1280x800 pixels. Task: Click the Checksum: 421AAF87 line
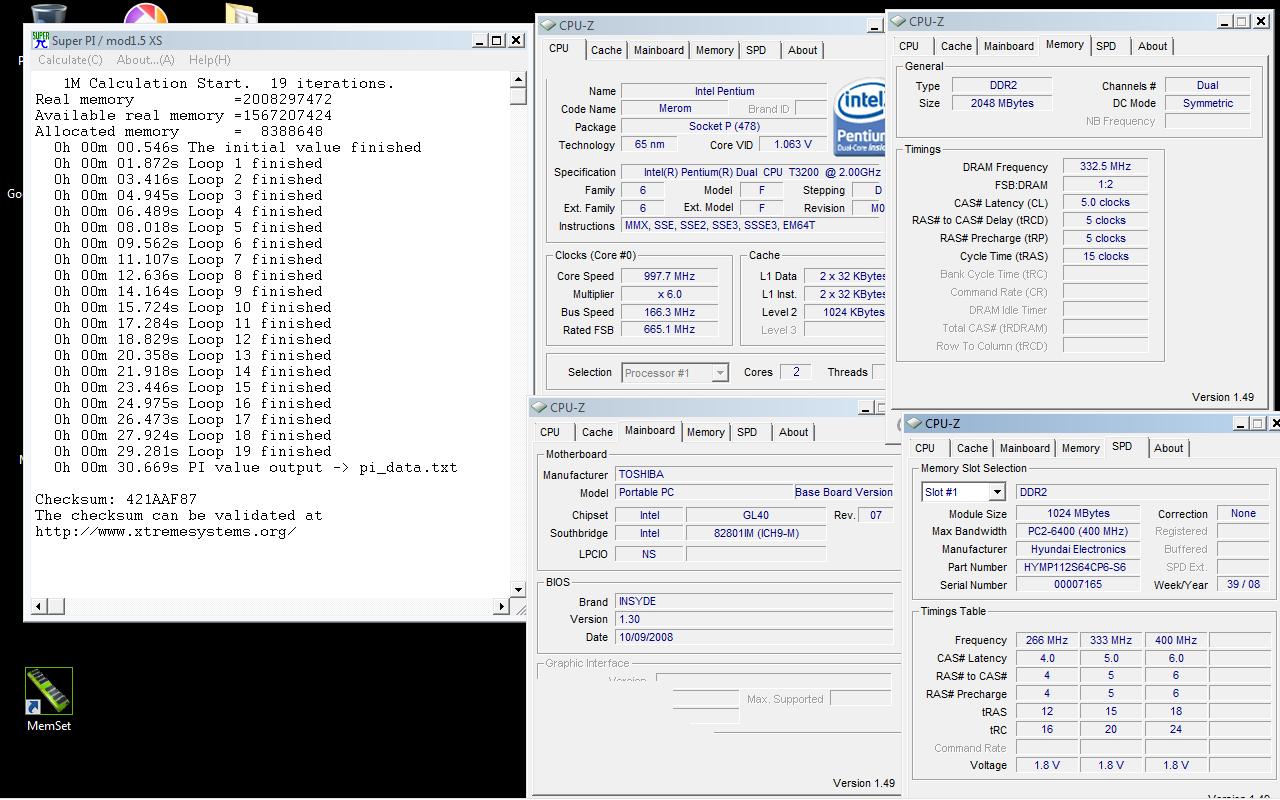pyautogui.click(x=116, y=499)
